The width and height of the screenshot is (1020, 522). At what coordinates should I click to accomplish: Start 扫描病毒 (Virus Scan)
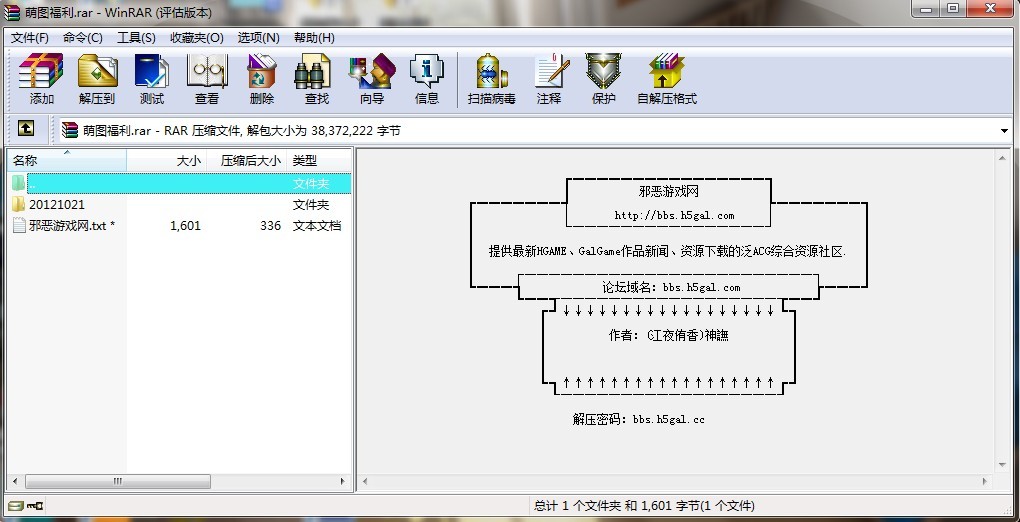click(x=492, y=79)
